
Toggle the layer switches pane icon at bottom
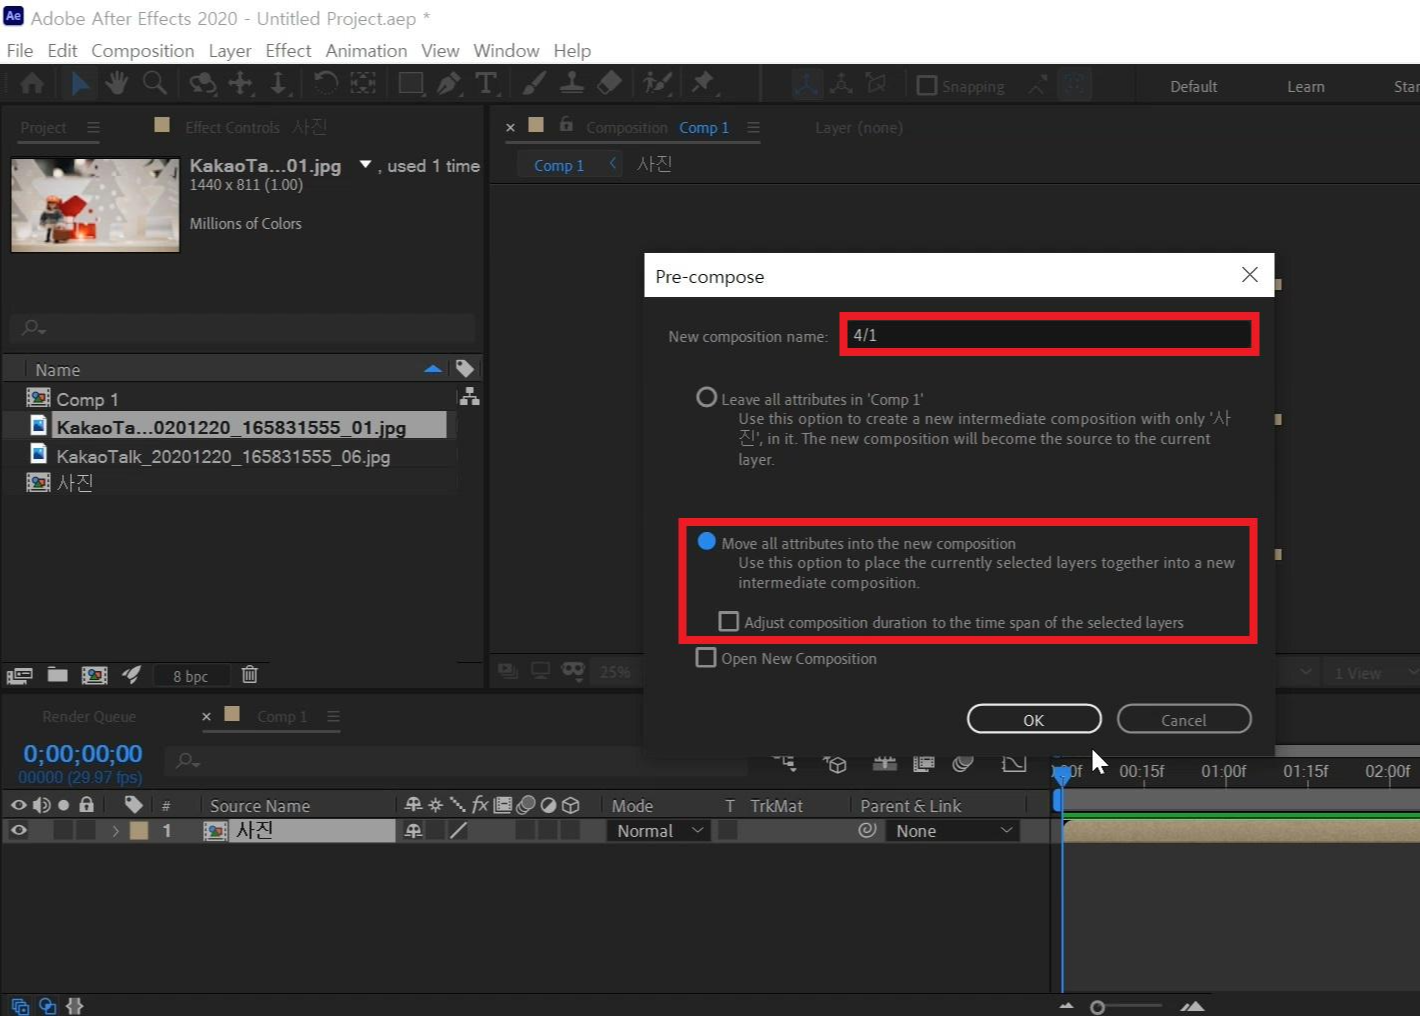coord(20,1006)
